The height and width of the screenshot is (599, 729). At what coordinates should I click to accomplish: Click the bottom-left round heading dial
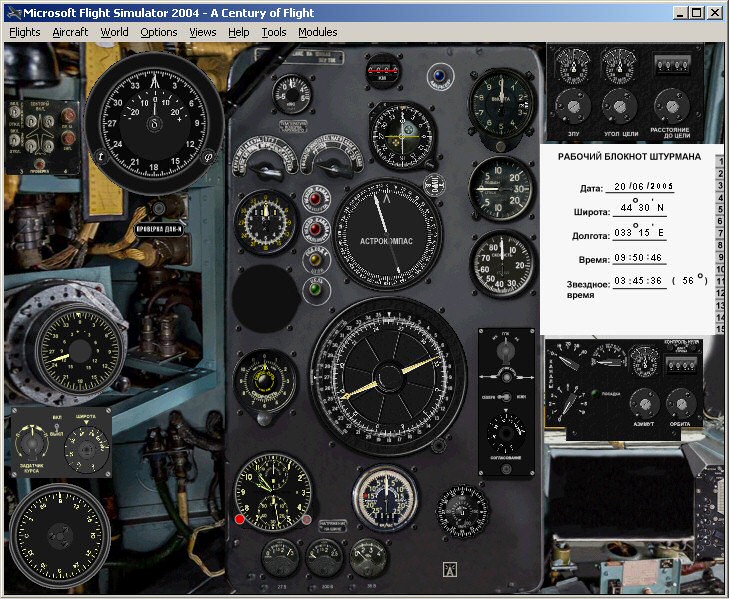click(60, 536)
